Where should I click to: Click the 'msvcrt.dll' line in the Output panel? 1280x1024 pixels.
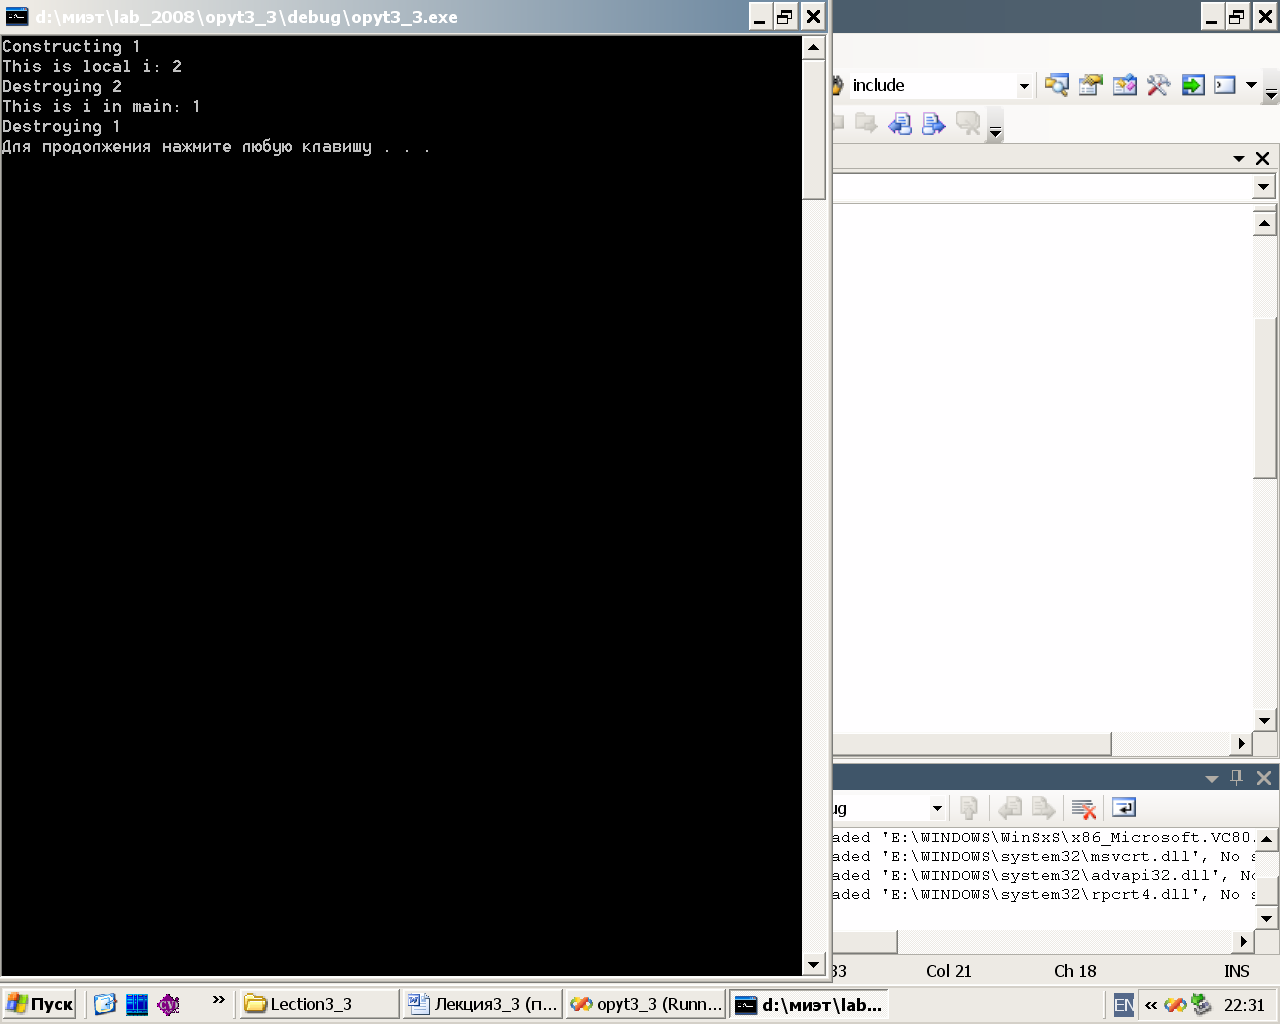pos(1044,856)
